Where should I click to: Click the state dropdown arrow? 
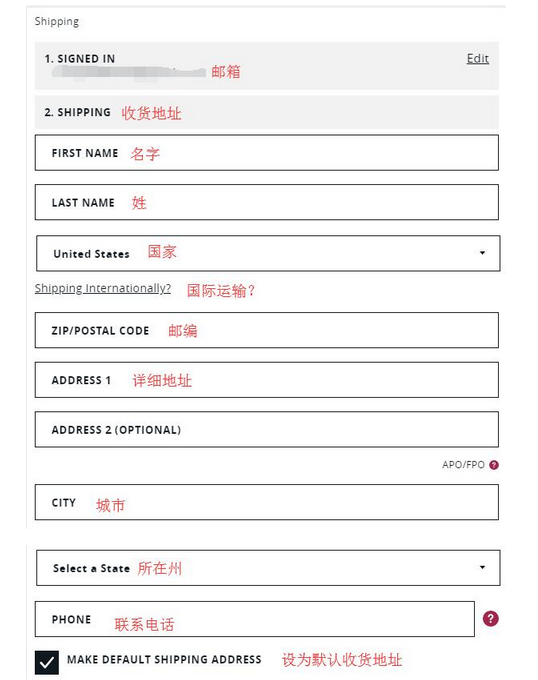pyautogui.click(x=482, y=567)
